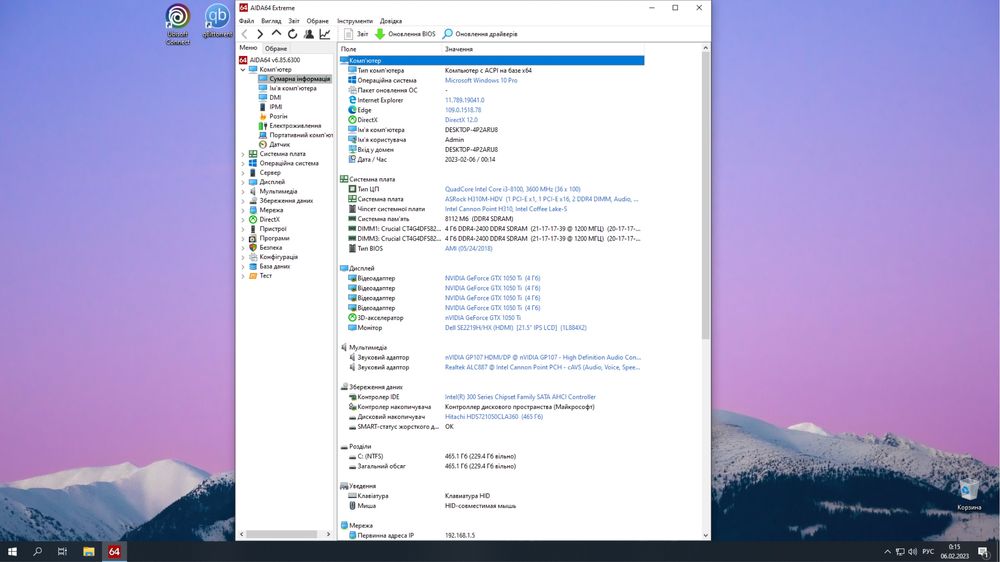
Task: Open the DirectX 12.0 link
Action: coord(461,120)
